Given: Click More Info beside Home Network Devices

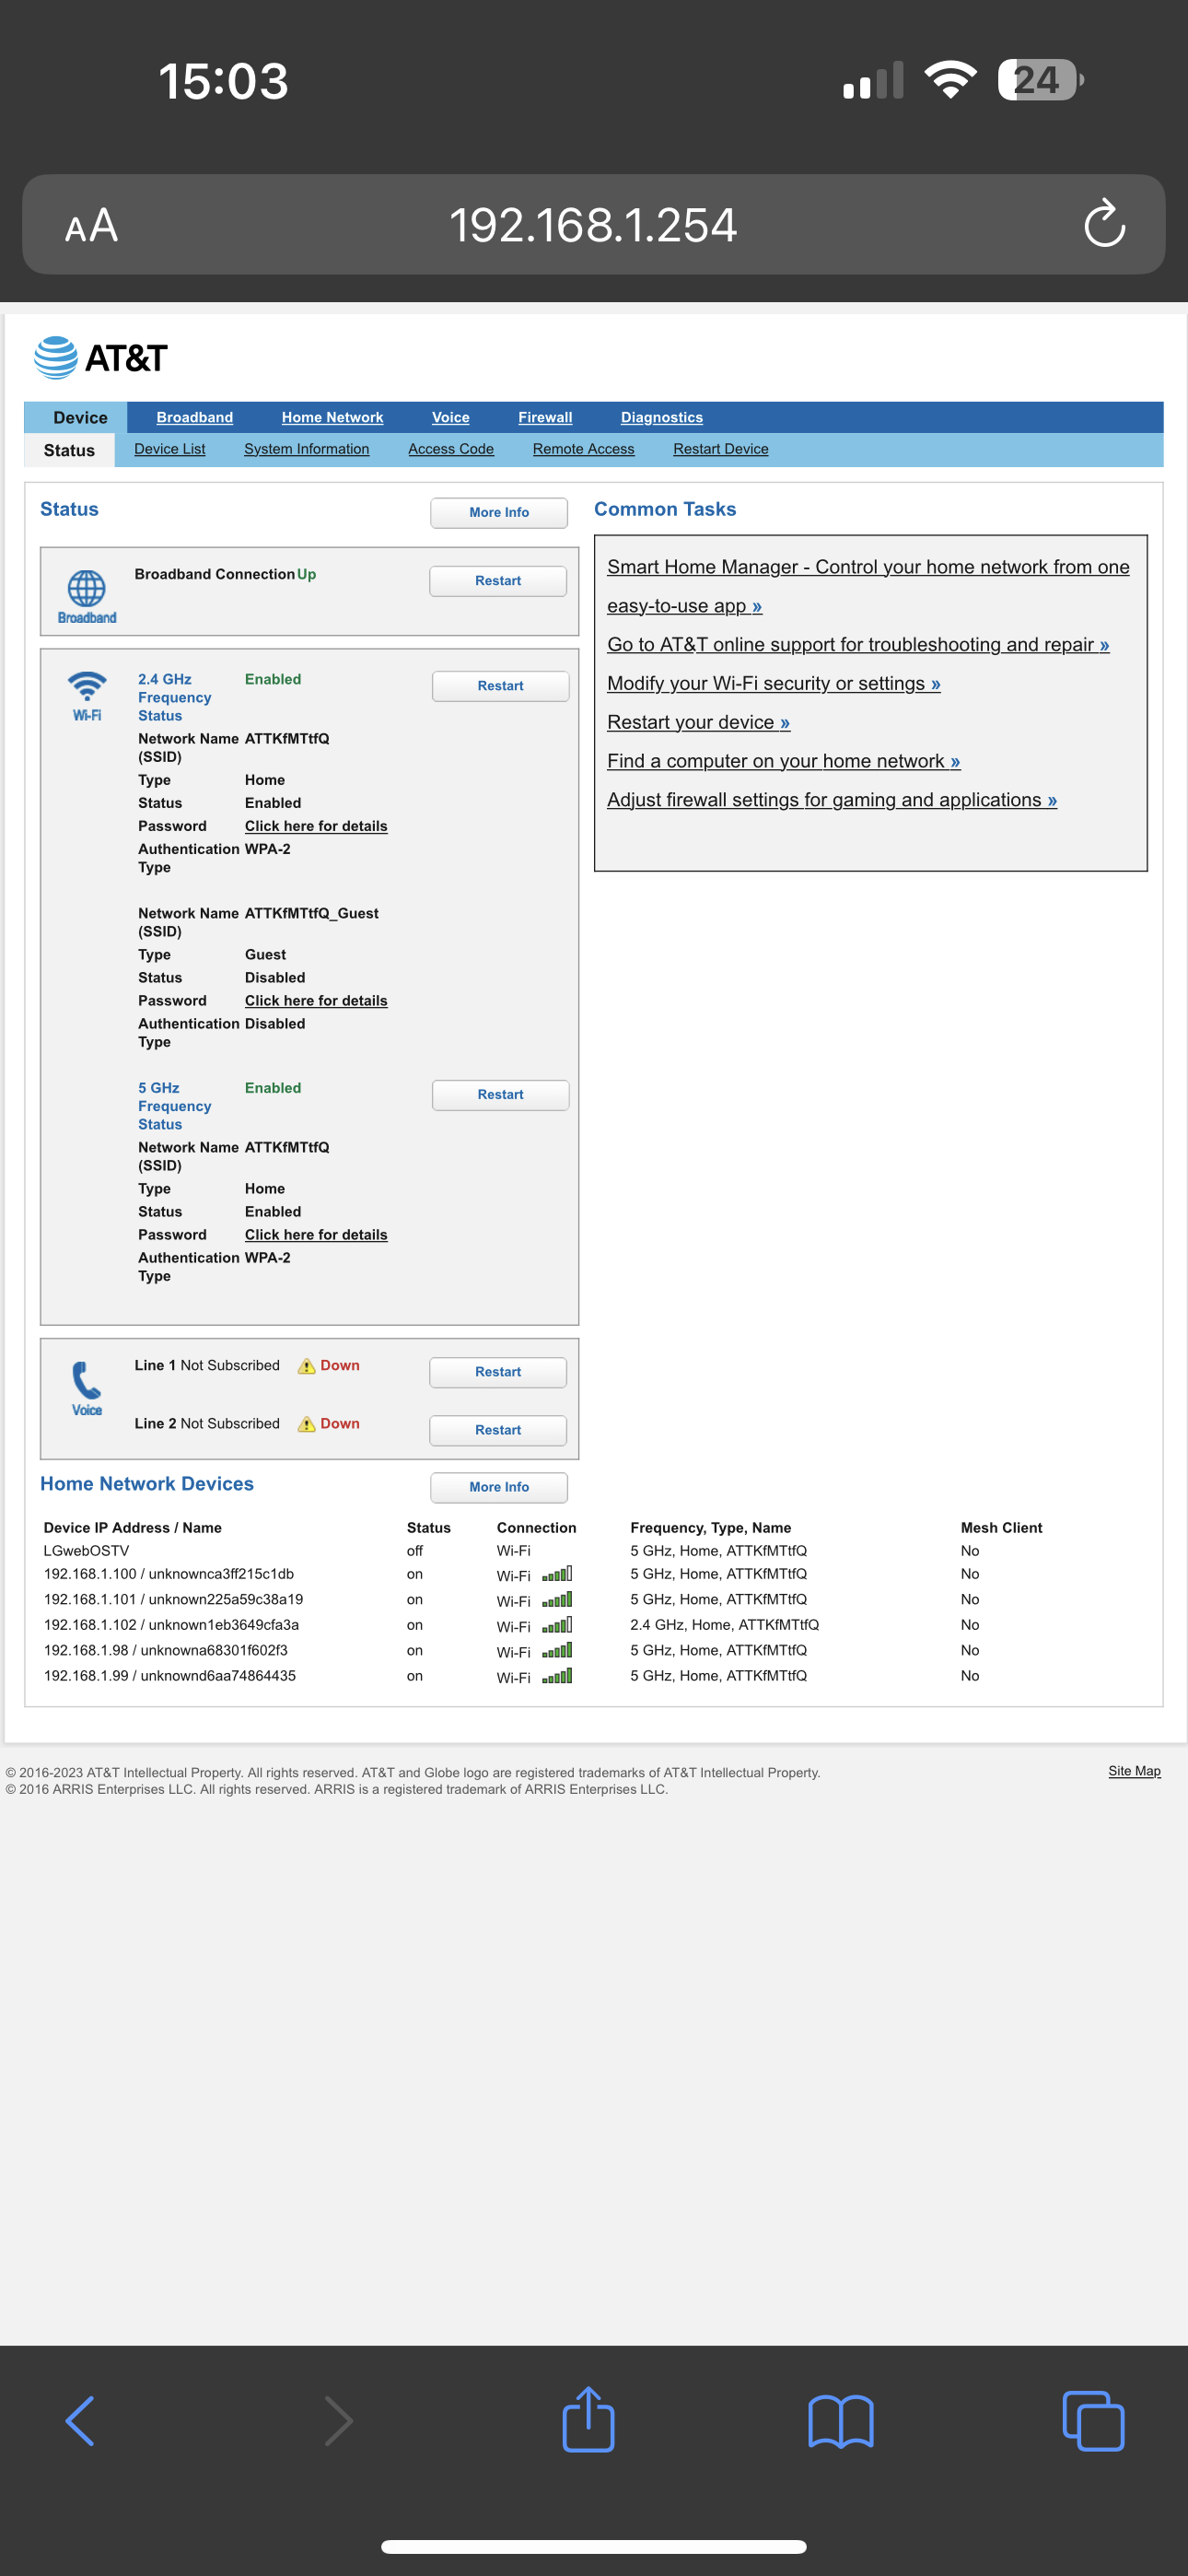Looking at the screenshot, I should pyautogui.click(x=499, y=1487).
